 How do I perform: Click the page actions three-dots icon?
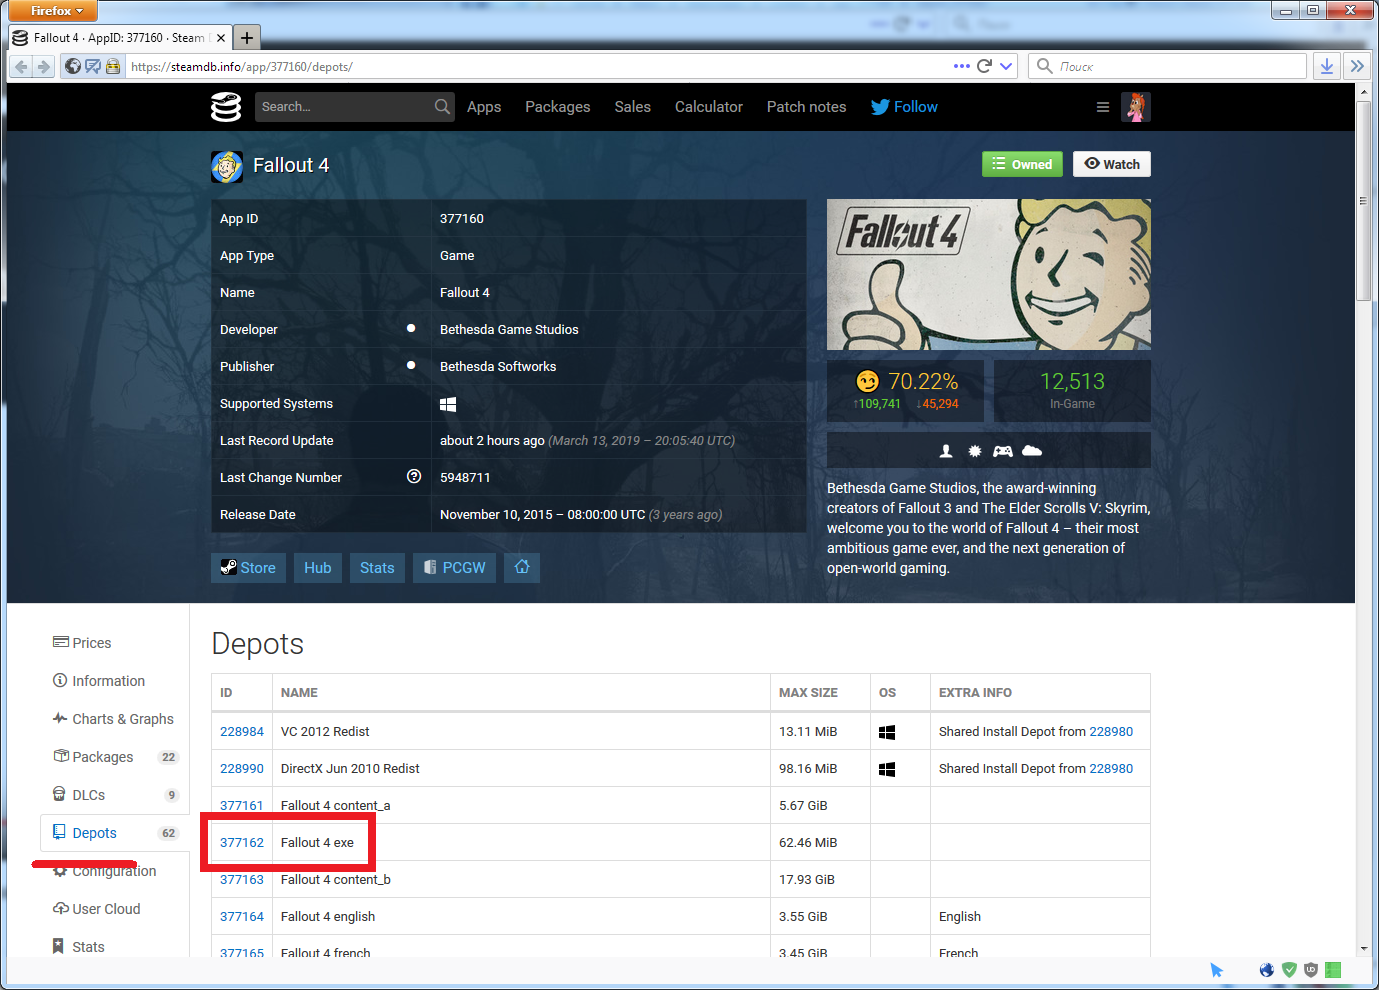(962, 66)
